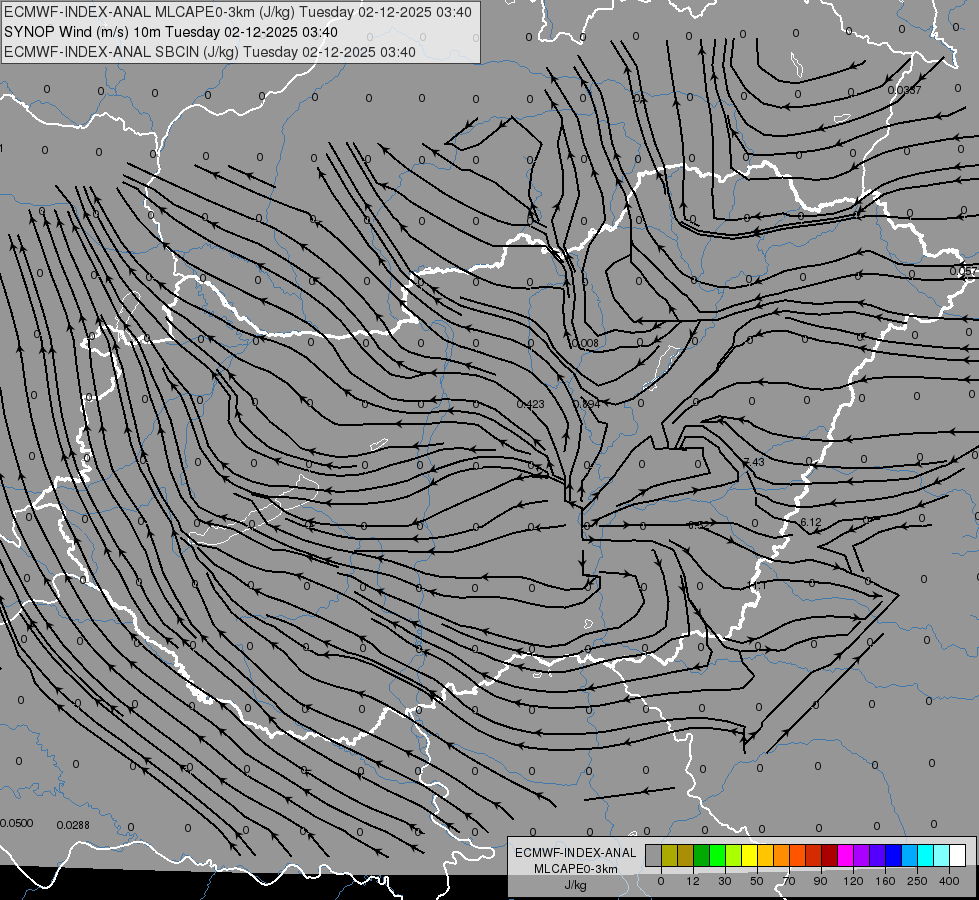The width and height of the screenshot is (979, 900).
Task: Click the legend label '30'
Action: coord(725,881)
